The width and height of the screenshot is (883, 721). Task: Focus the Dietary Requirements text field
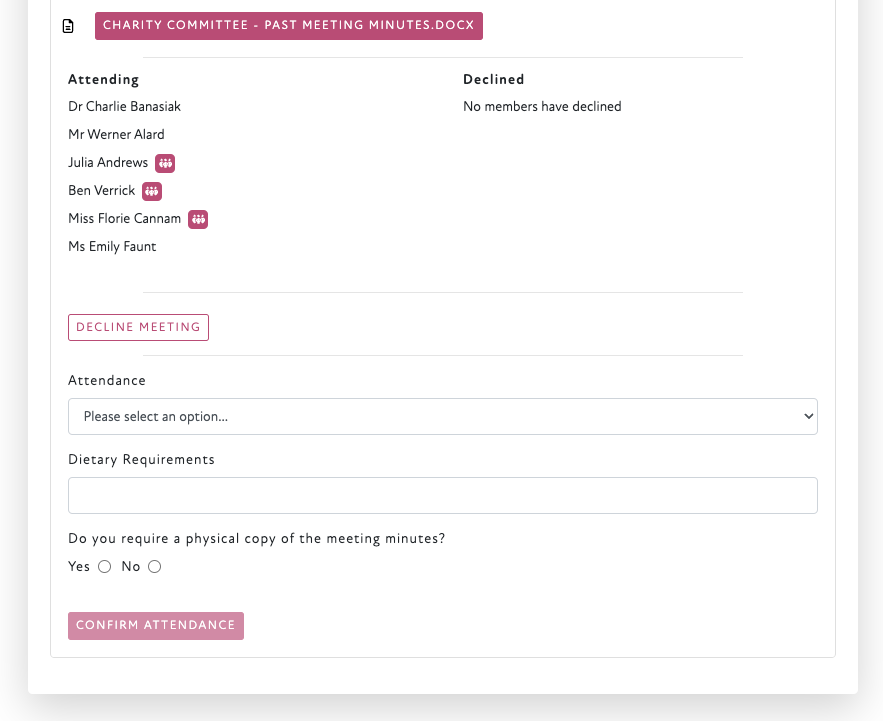coord(442,496)
